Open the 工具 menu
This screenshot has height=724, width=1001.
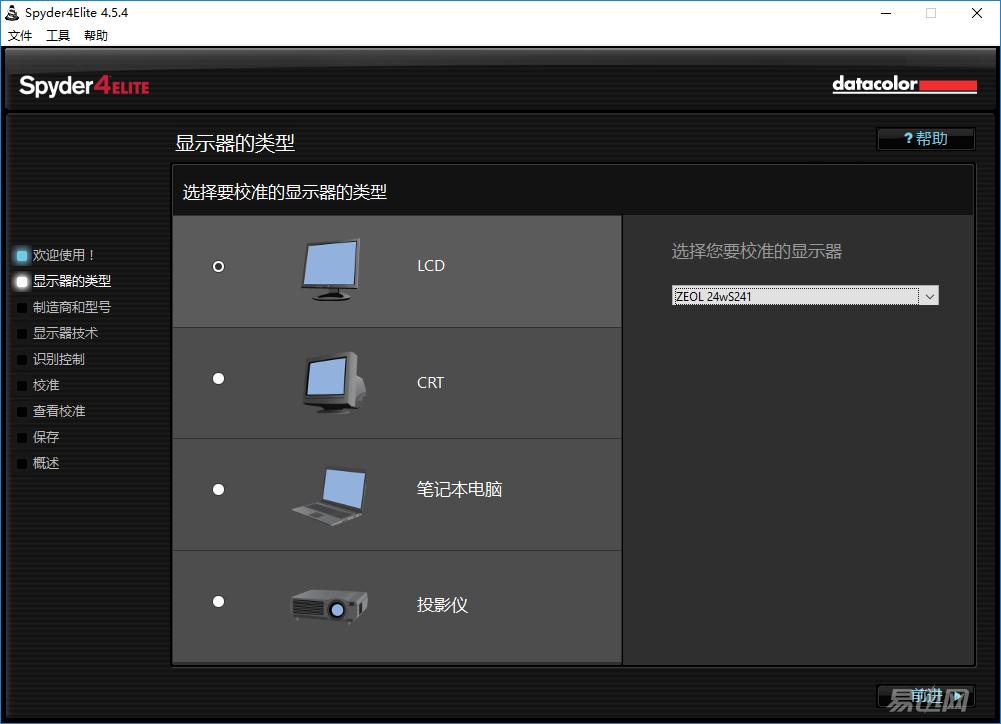coord(58,36)
